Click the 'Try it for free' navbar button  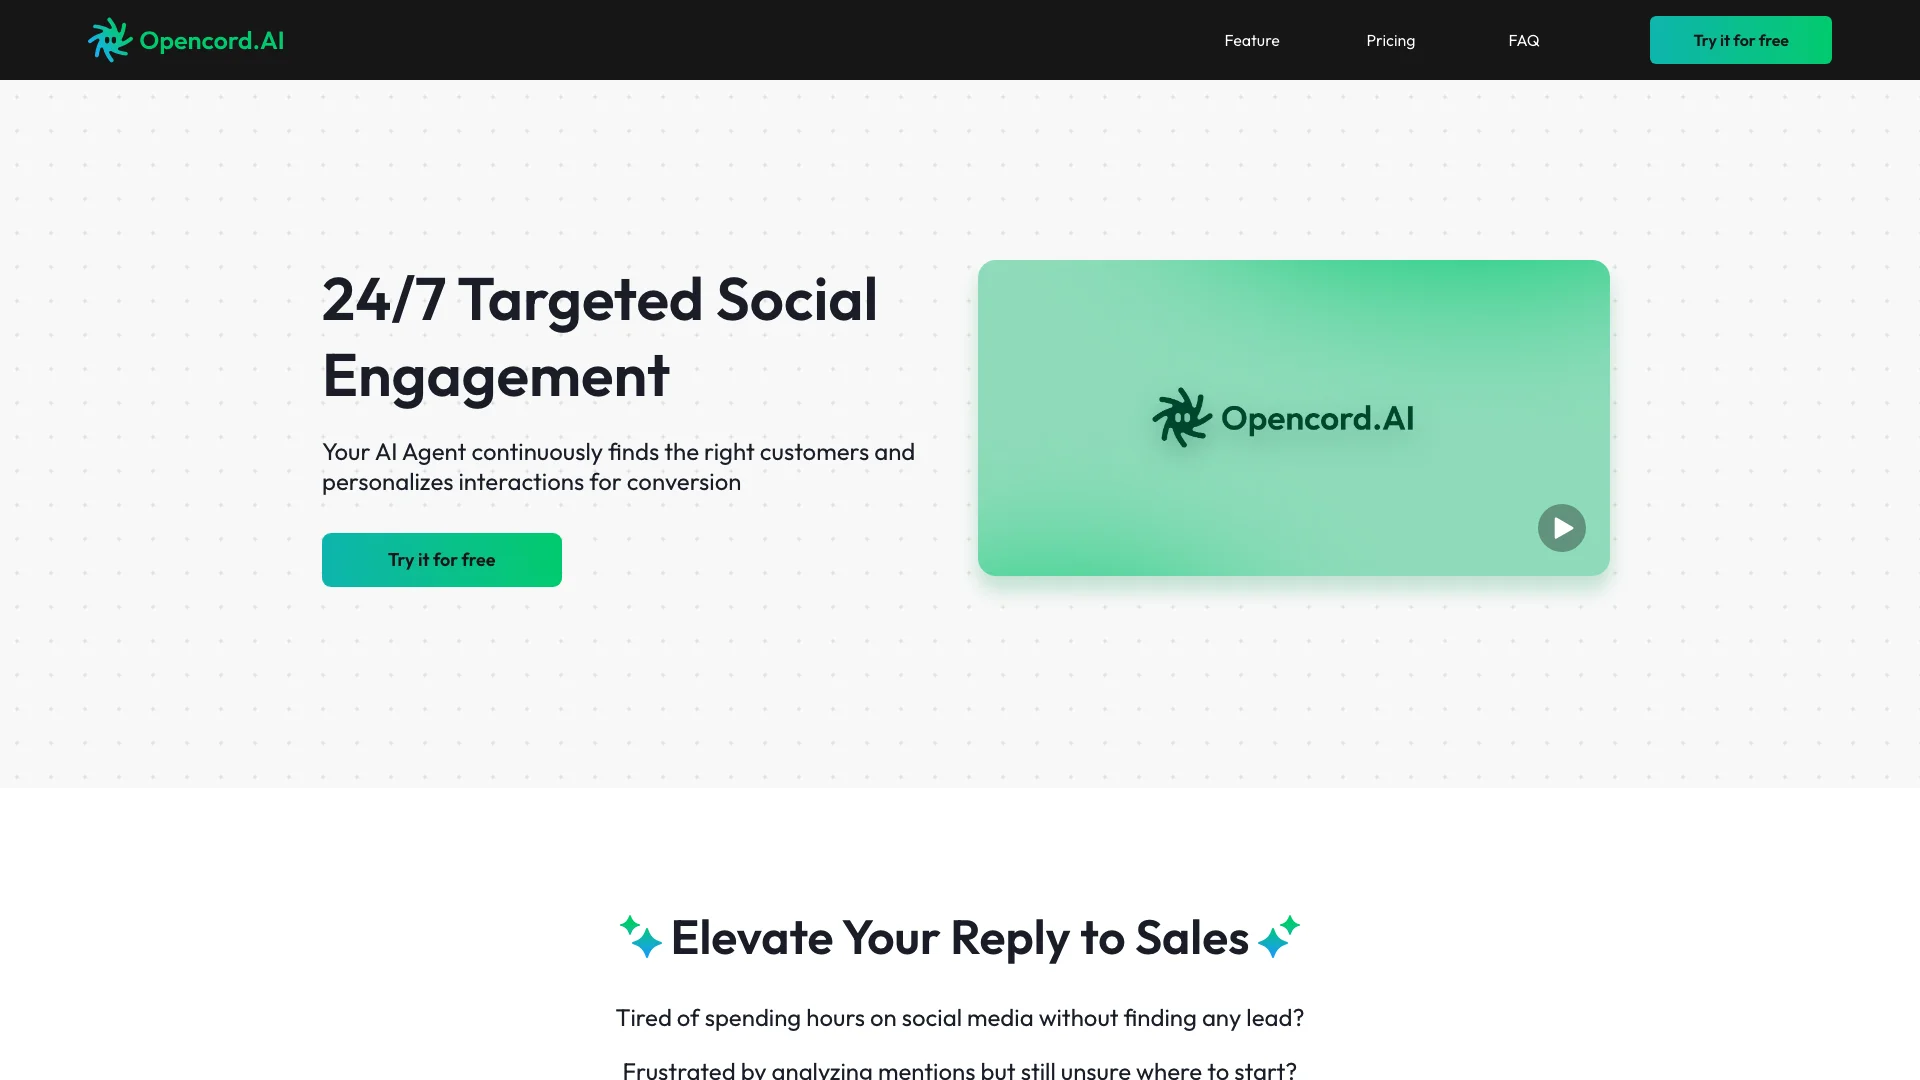[1741, 40]
